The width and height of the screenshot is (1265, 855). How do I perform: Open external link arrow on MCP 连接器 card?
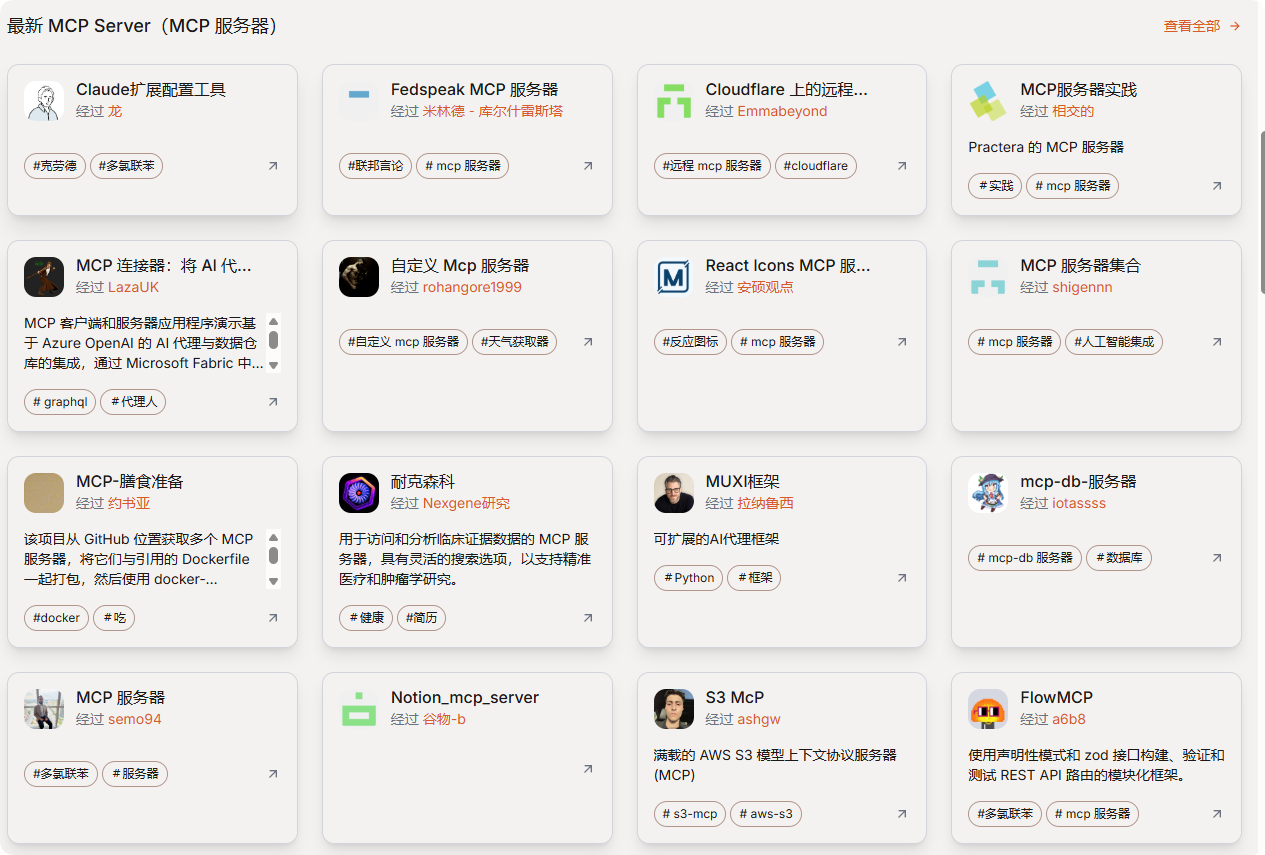tap(273, 402)
